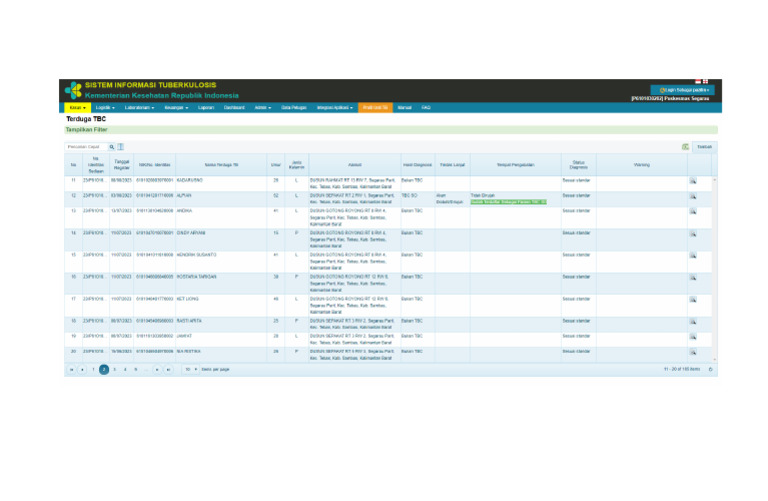Open the Integrasi Aplikasi dropdown menu
Screen dimensions: 768x501
pos(335,108)
